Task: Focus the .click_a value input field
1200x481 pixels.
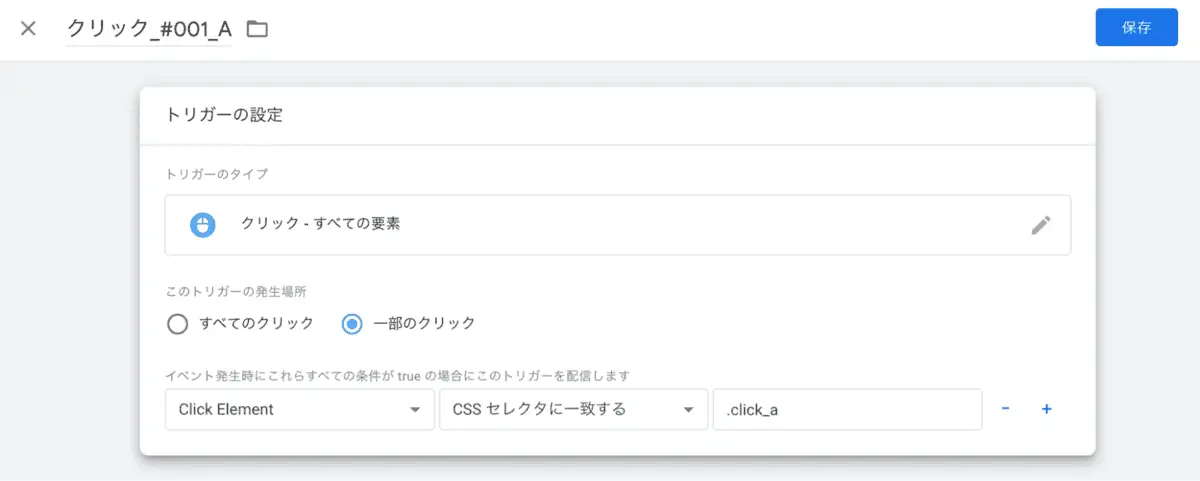Action: pyautogui.click(x=846, y=409)
